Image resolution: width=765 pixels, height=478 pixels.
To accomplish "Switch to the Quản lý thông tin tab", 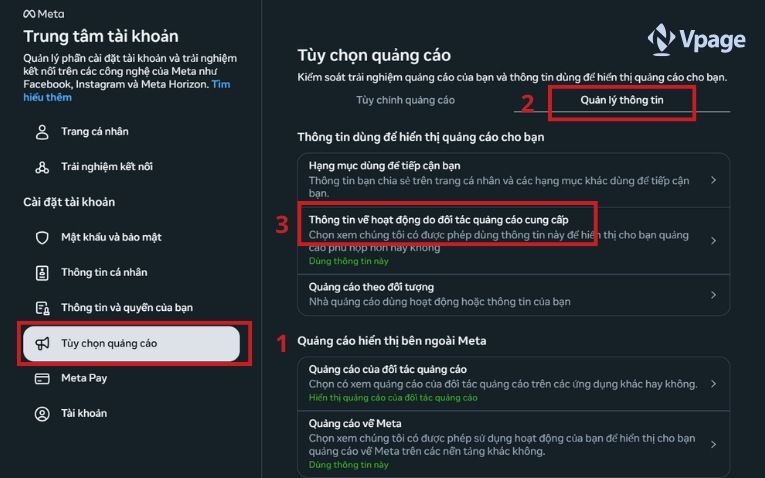I will pos(622,100).
